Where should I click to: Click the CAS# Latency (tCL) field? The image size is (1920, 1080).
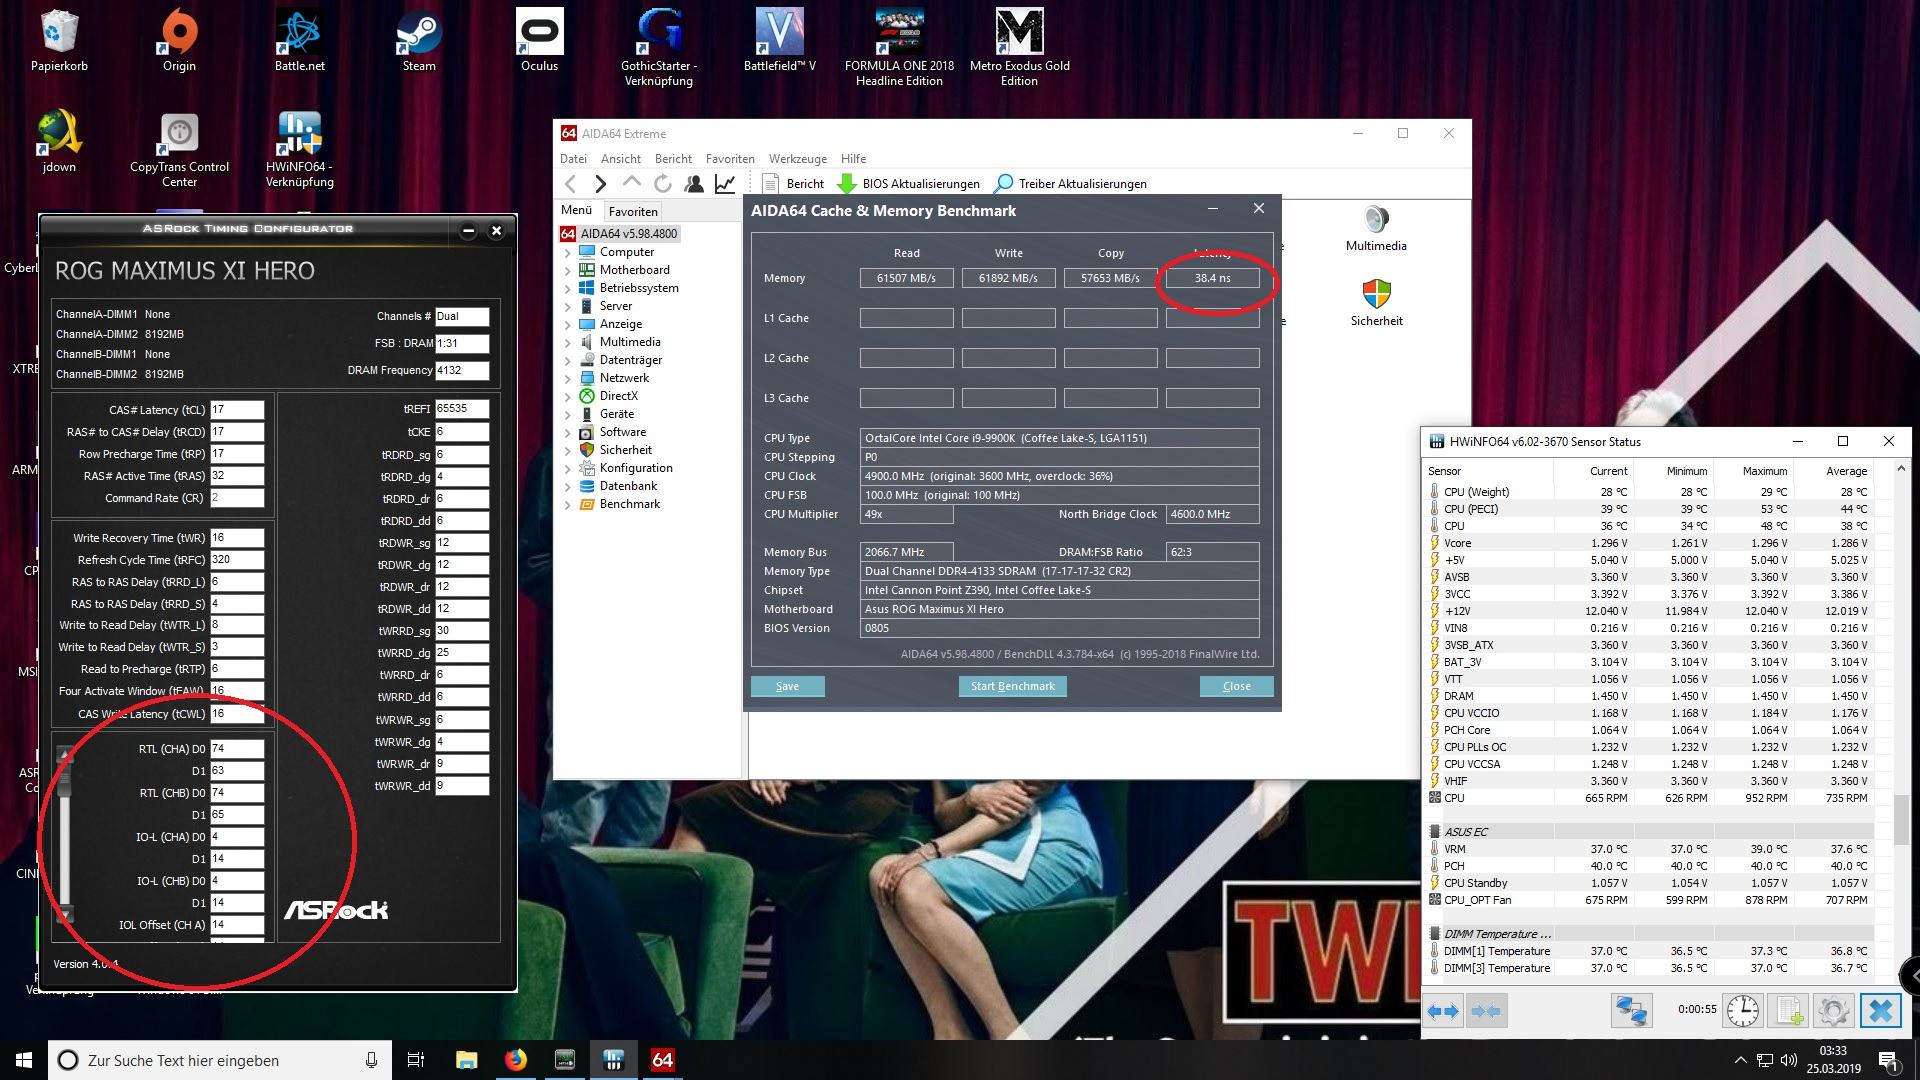237,410
